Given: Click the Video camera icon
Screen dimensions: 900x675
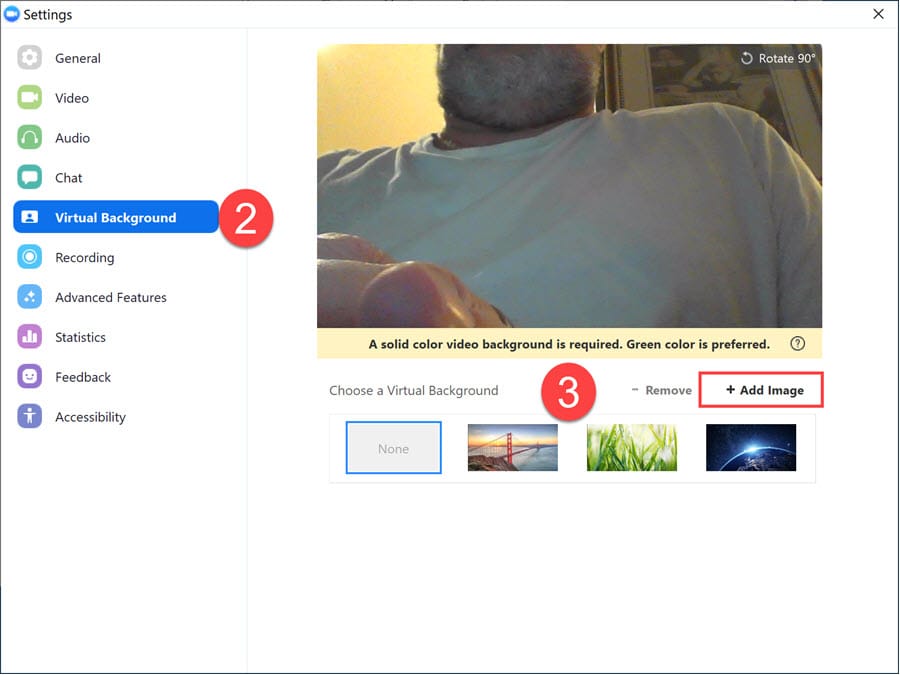Looking at the screenshot, I should pos(30,98).
